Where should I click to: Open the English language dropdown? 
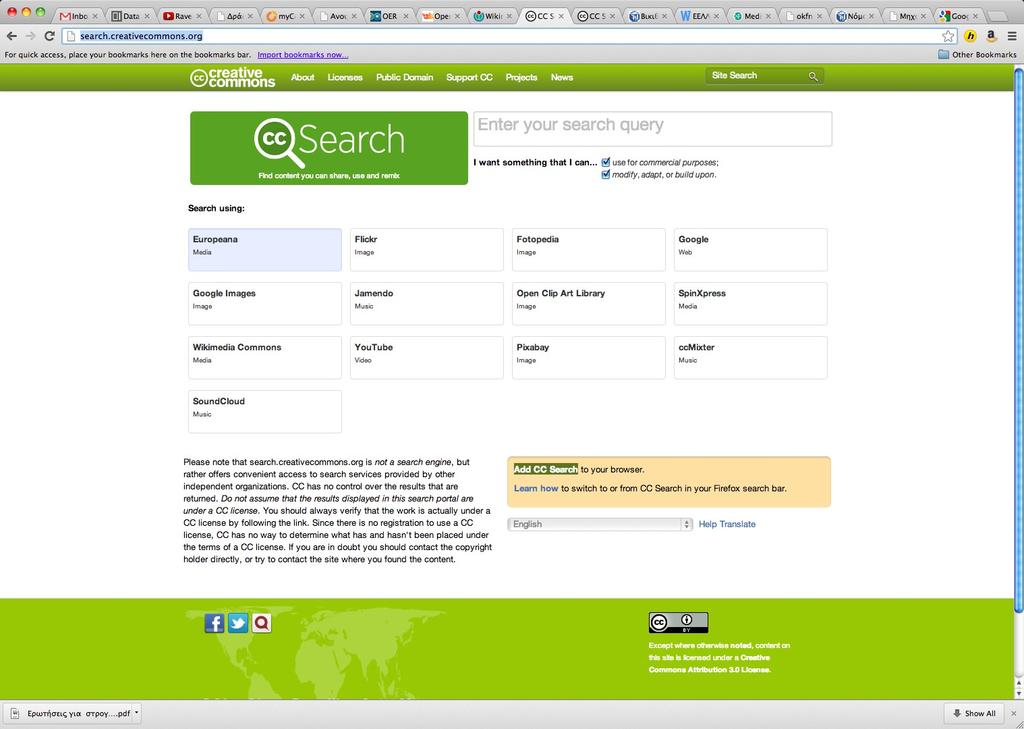[x=600, y=524]
